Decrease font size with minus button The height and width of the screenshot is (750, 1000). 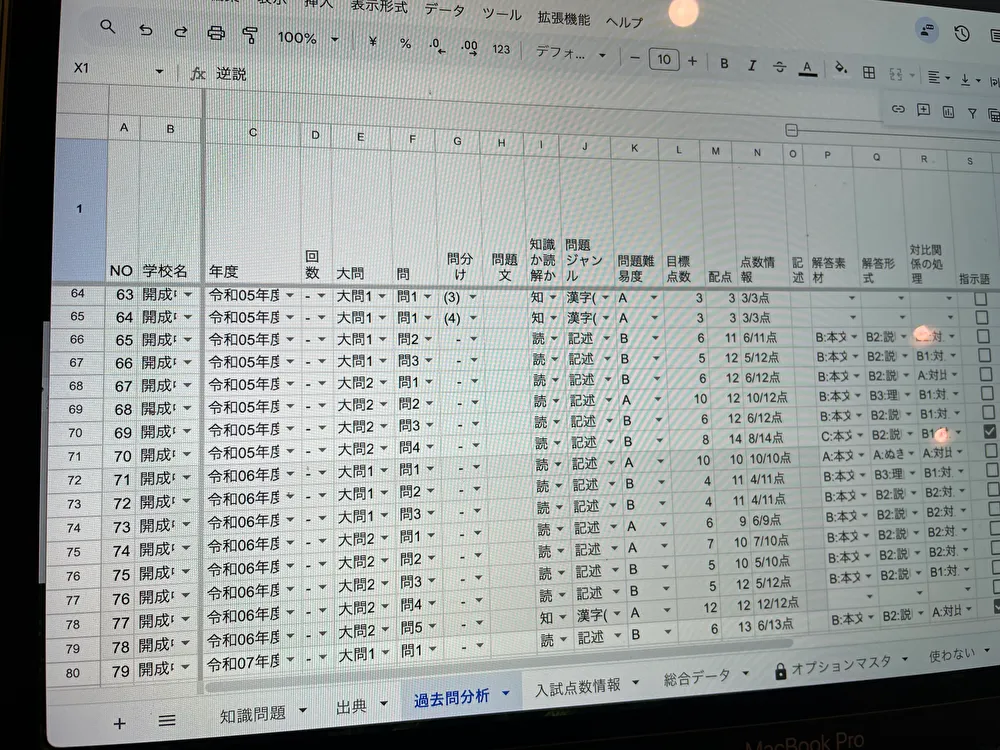click(x=635, y=57)
